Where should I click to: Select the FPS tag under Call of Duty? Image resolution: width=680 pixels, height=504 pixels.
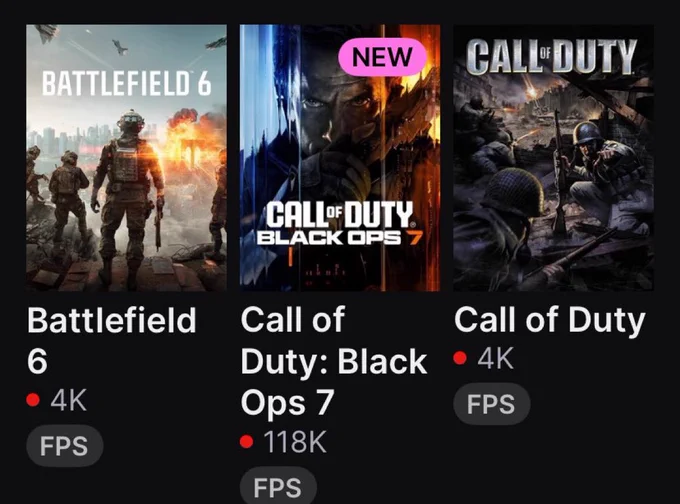coord(492,404)
